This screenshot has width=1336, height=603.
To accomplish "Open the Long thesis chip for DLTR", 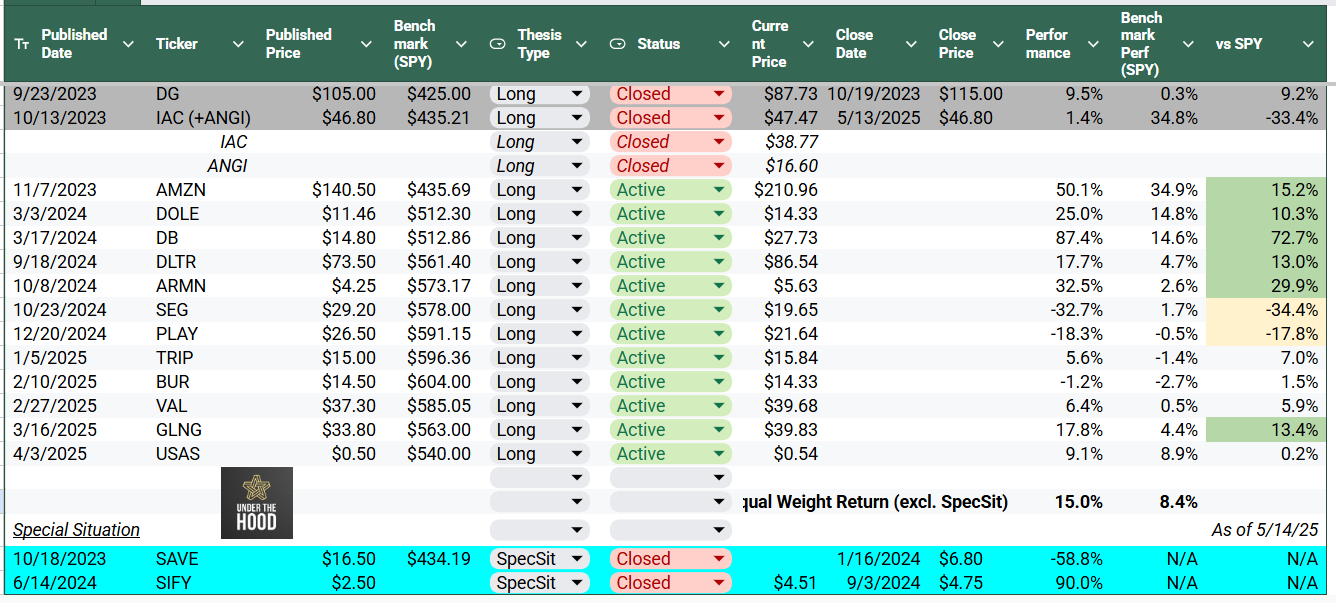I will tap(539, 262).
